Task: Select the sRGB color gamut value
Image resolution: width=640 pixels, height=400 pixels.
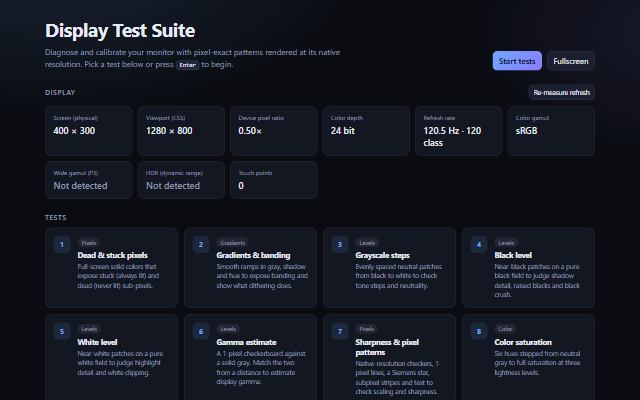Action: 527,131
